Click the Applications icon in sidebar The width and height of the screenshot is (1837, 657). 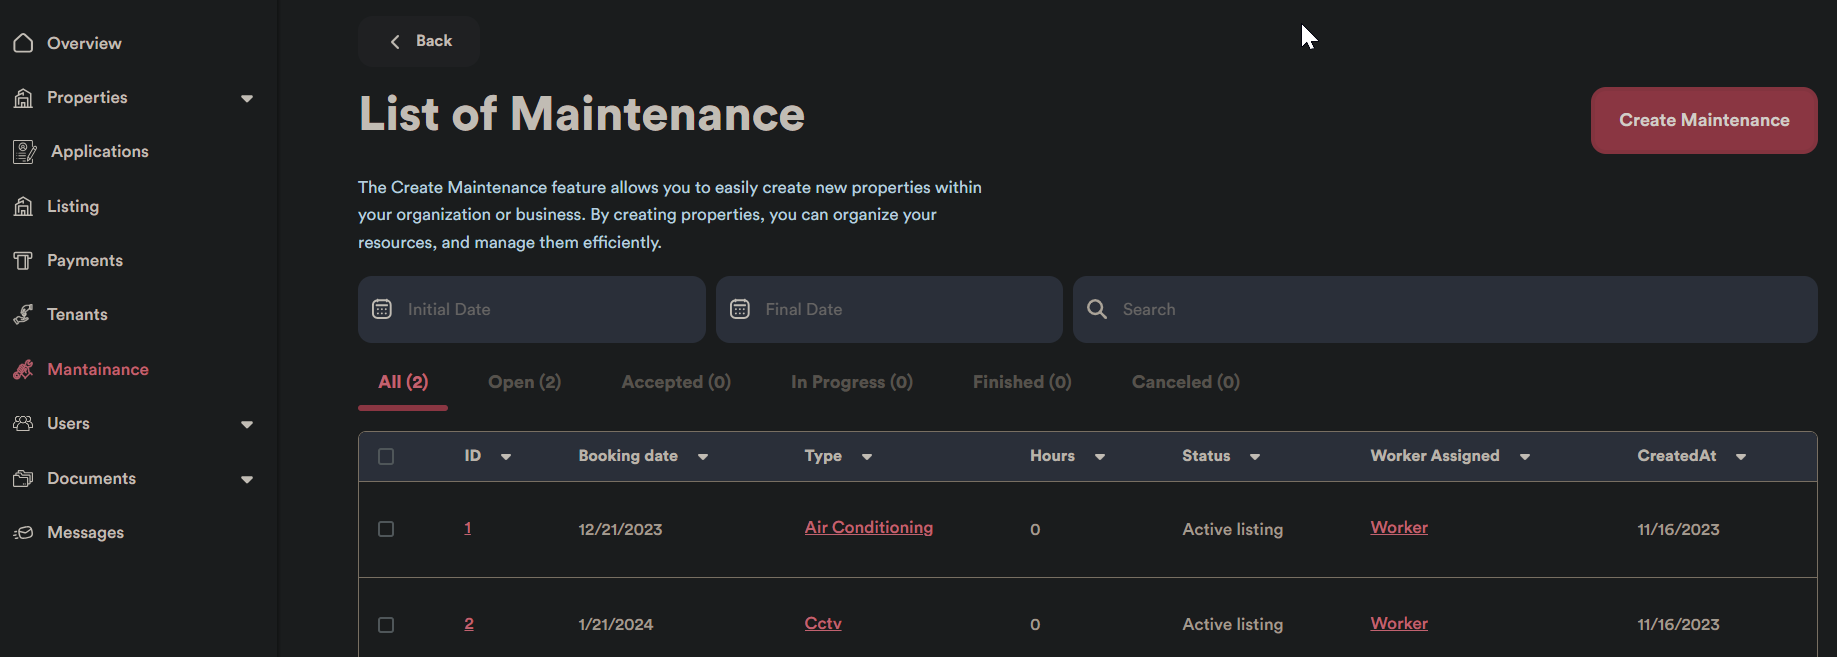[x=25, y=152]
